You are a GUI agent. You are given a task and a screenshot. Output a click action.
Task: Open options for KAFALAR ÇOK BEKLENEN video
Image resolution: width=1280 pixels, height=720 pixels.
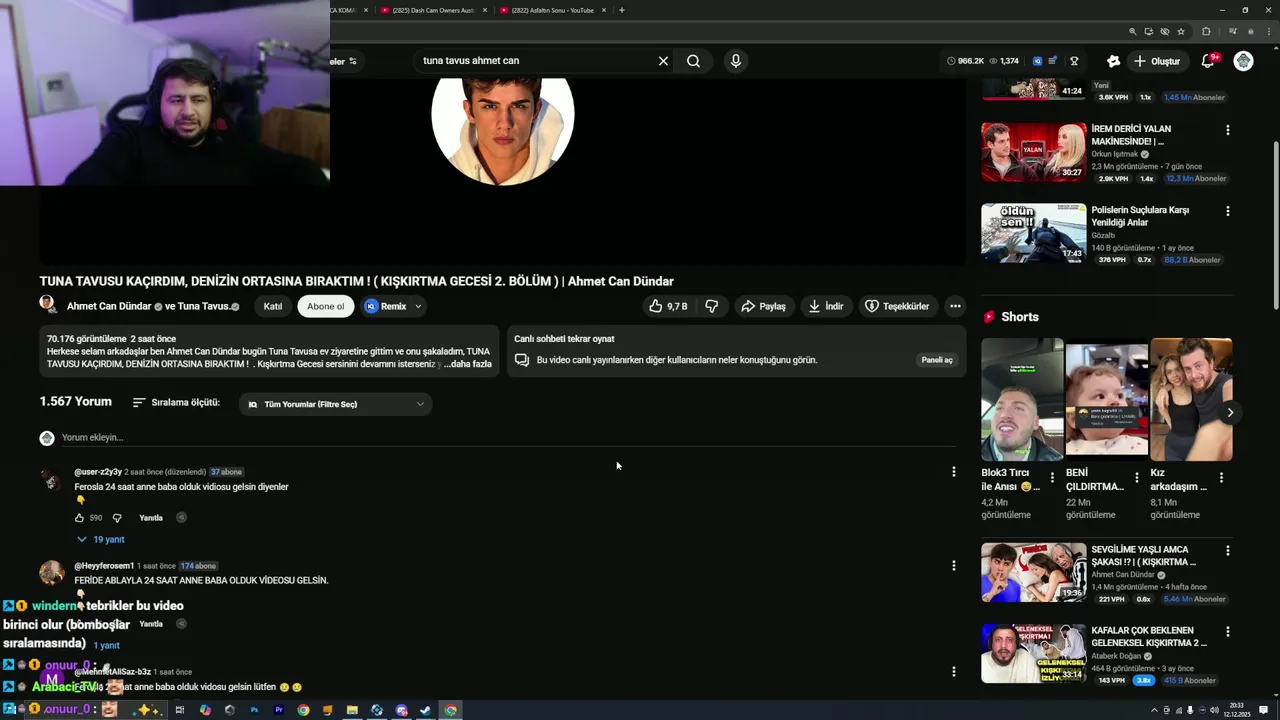point(1228,632)
